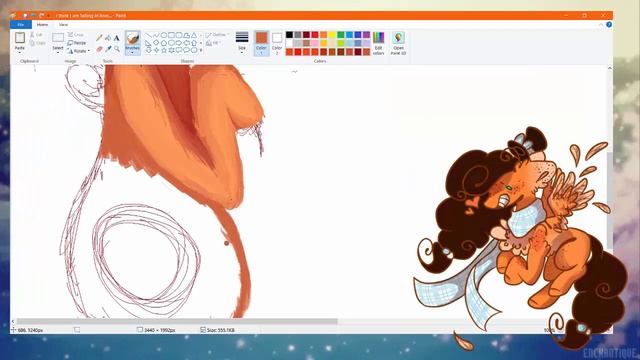Click the horizontal scrollbar thumb
The width and height of the screenshot is (640, 360).
[x=177, y=322]
